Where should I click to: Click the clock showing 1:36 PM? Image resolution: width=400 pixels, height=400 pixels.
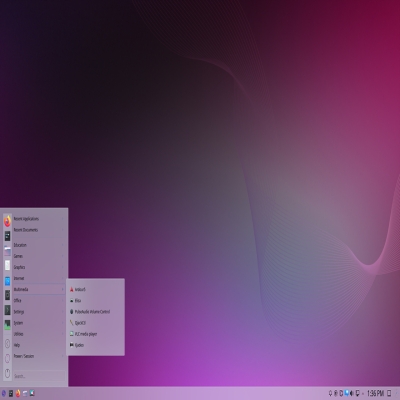click(375, 393)
